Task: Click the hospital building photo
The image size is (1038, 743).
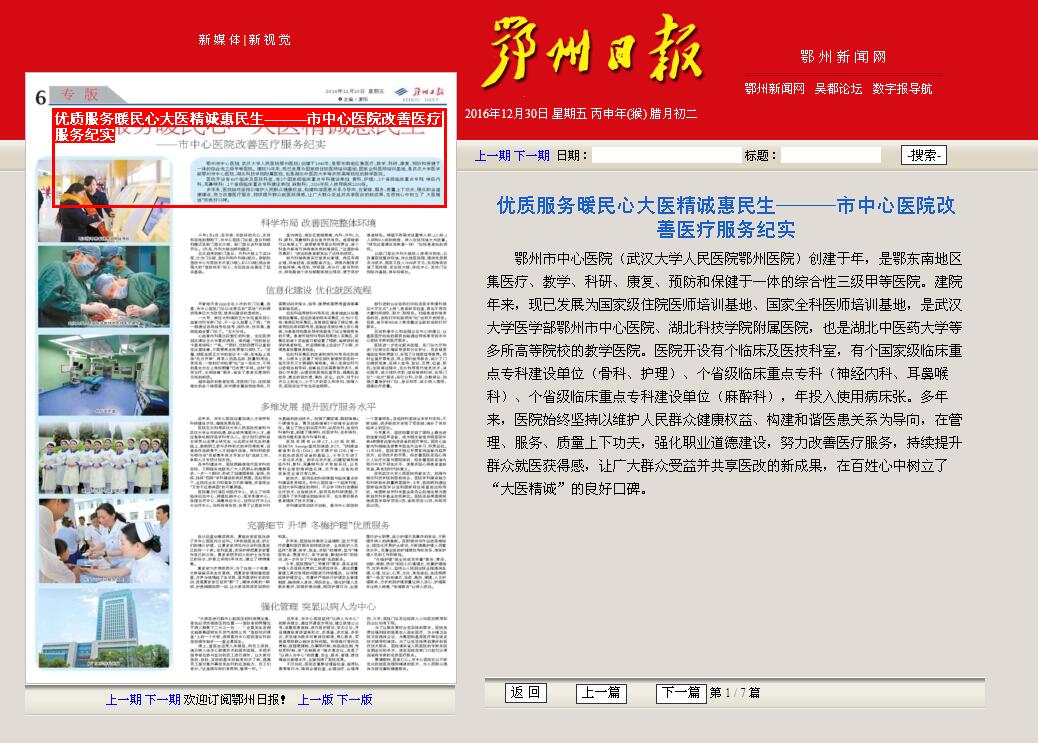Action: point(104,627)
